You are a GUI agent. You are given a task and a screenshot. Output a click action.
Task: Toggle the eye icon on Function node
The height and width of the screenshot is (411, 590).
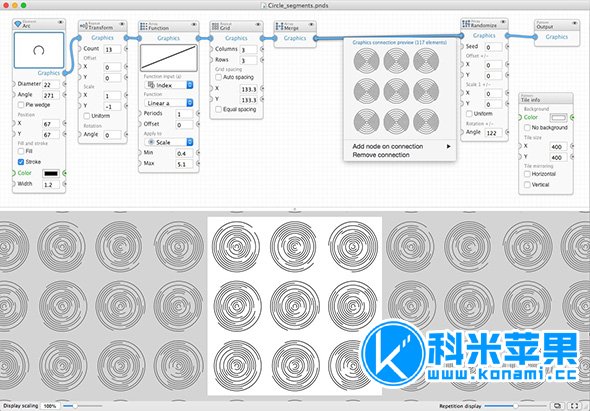[194, 25]
